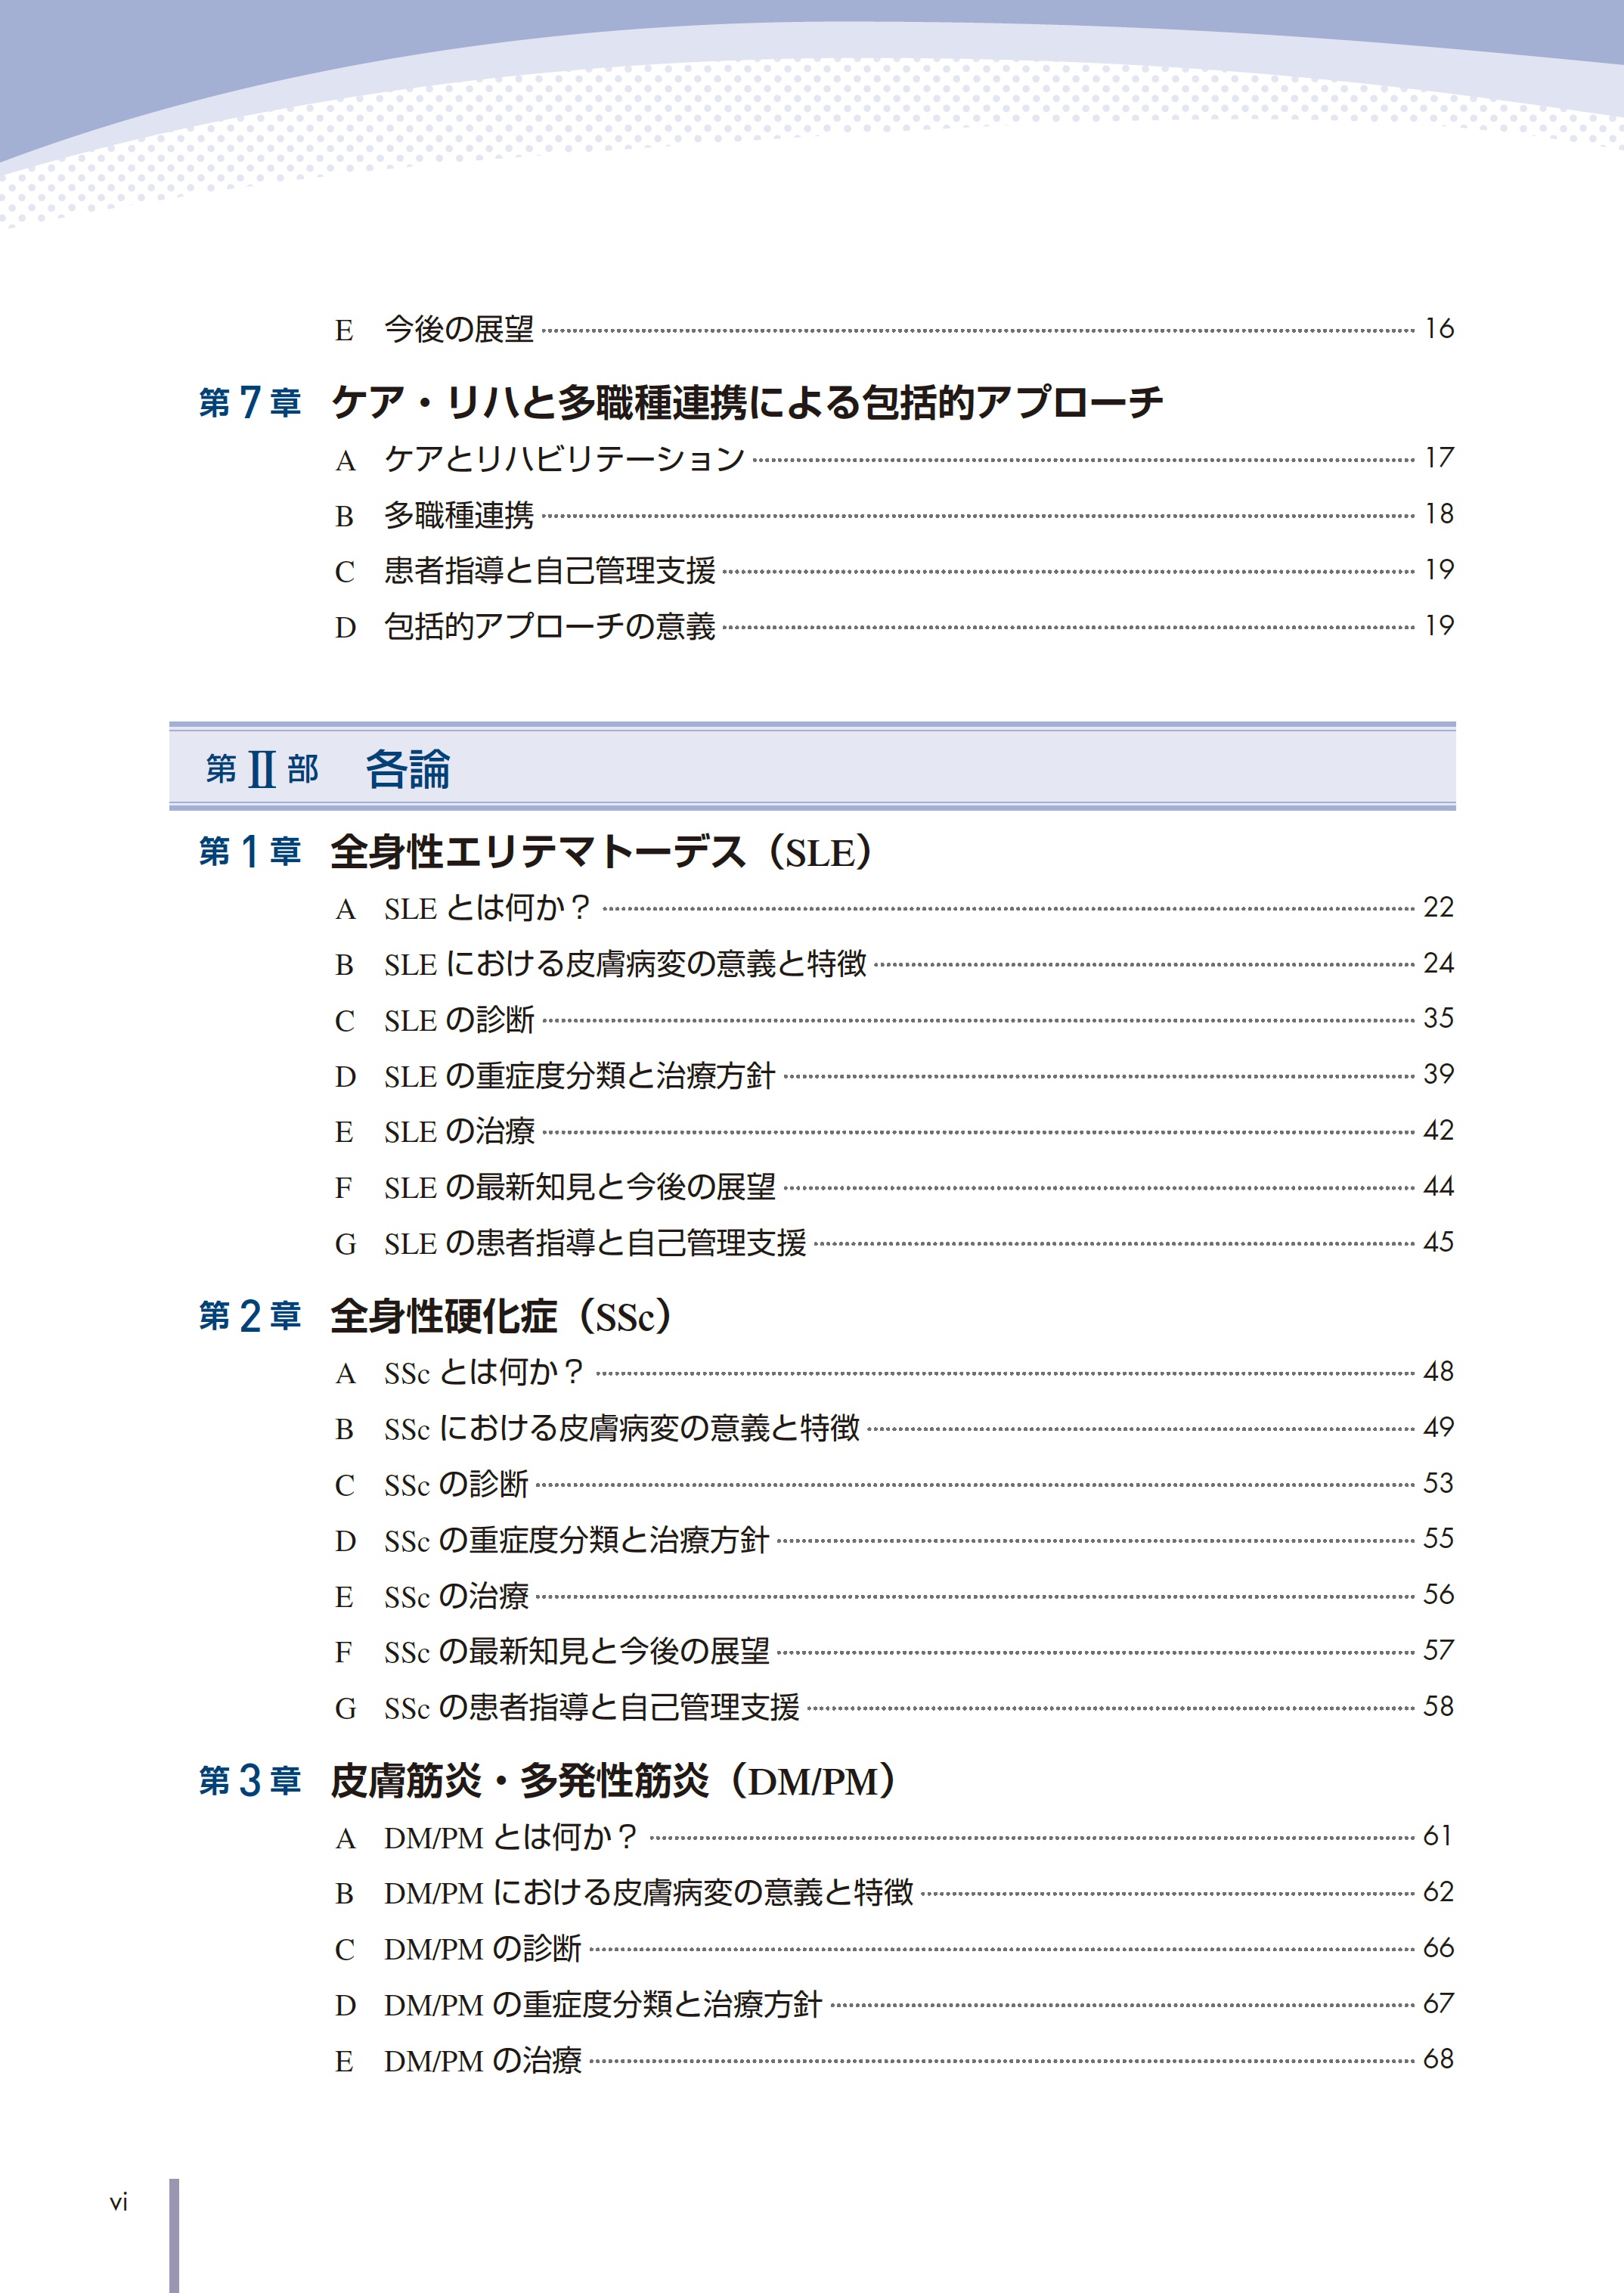This screenshot has height=2293, width=1624.
Task: Select SLE の最新知見と今後の展望 entry
Action: tap(579, 1188)
